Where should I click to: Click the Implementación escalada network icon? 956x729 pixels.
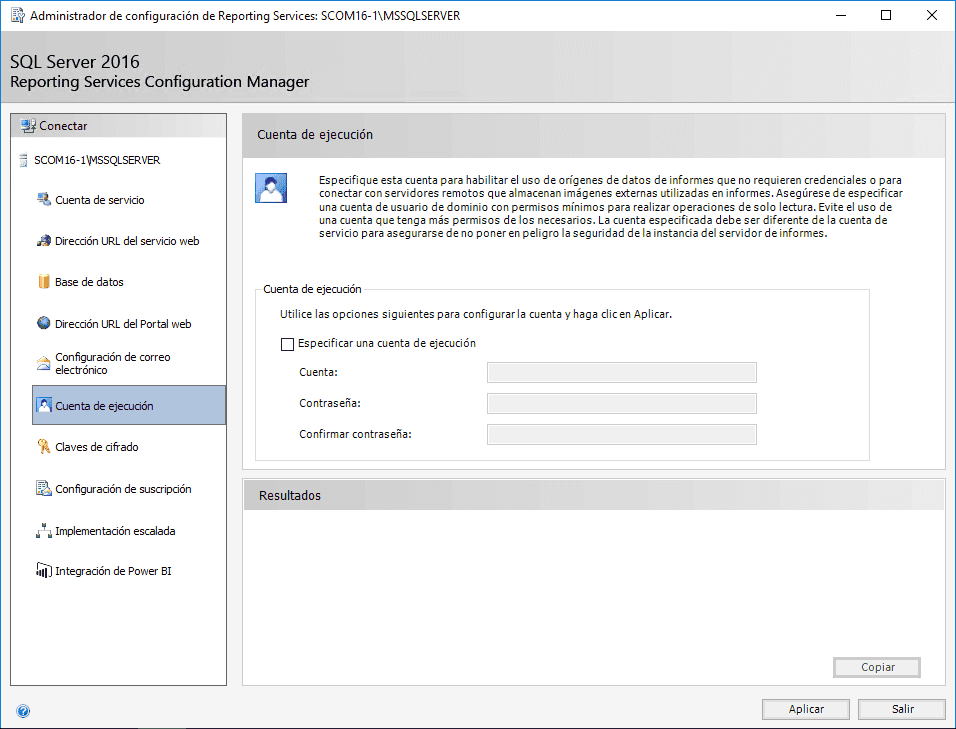[x=43, y=530]
